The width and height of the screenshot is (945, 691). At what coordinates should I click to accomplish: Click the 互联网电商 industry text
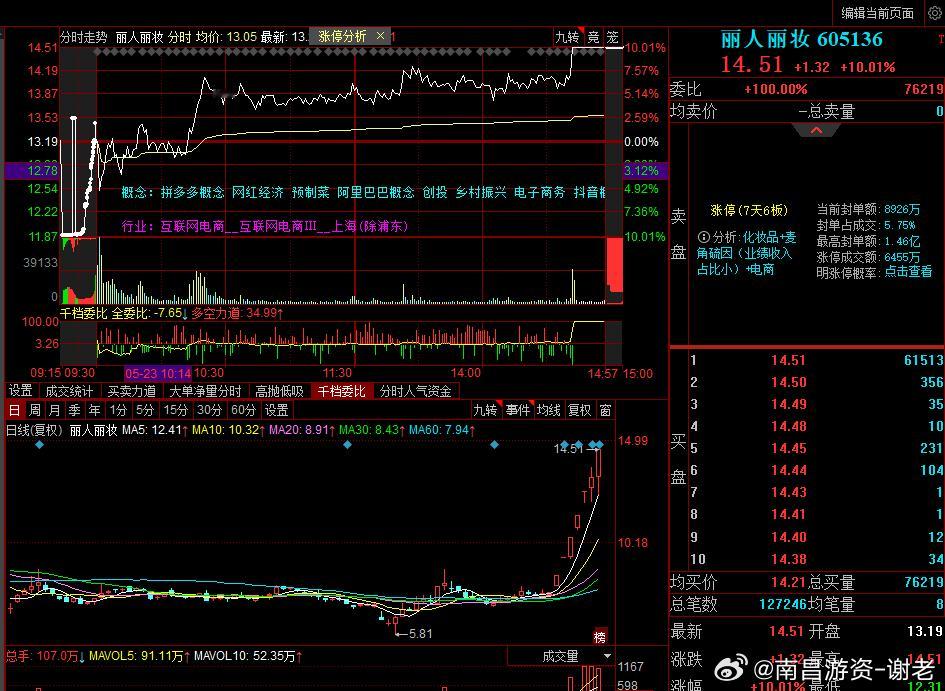point(192,227)
